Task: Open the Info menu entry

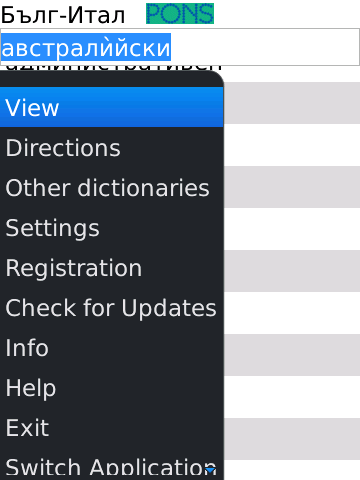Action: (x=112, y=348)
